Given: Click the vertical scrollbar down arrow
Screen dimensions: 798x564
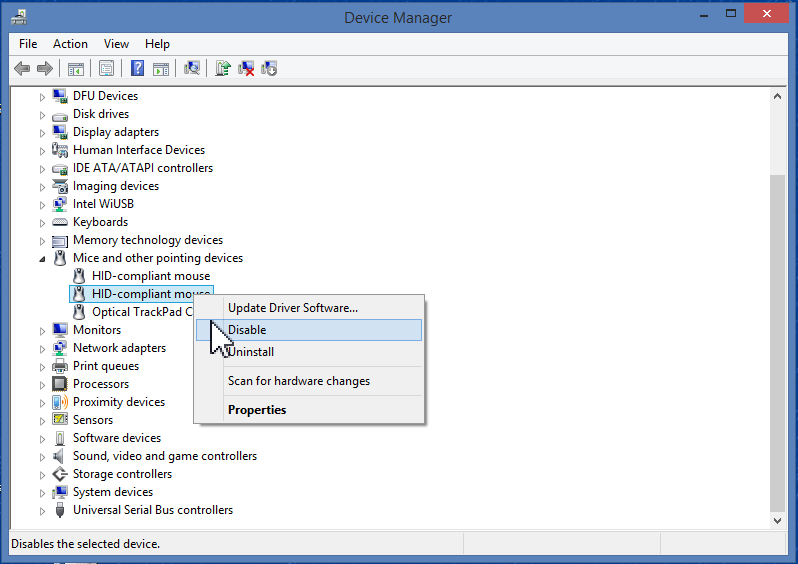Looking at the screenshot, I should tap(777, 520).
